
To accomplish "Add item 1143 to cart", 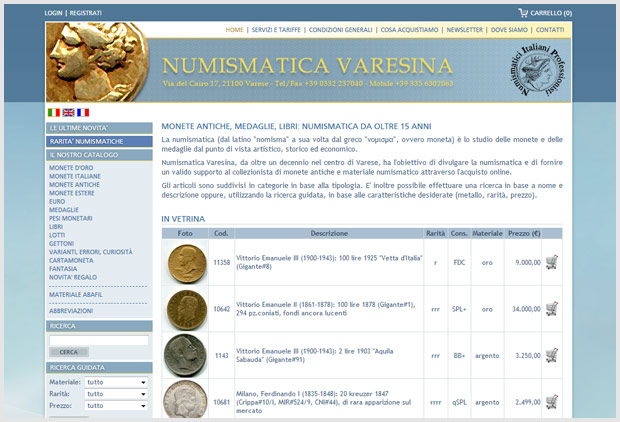I will pyautogui.click(x=552, y=356).
